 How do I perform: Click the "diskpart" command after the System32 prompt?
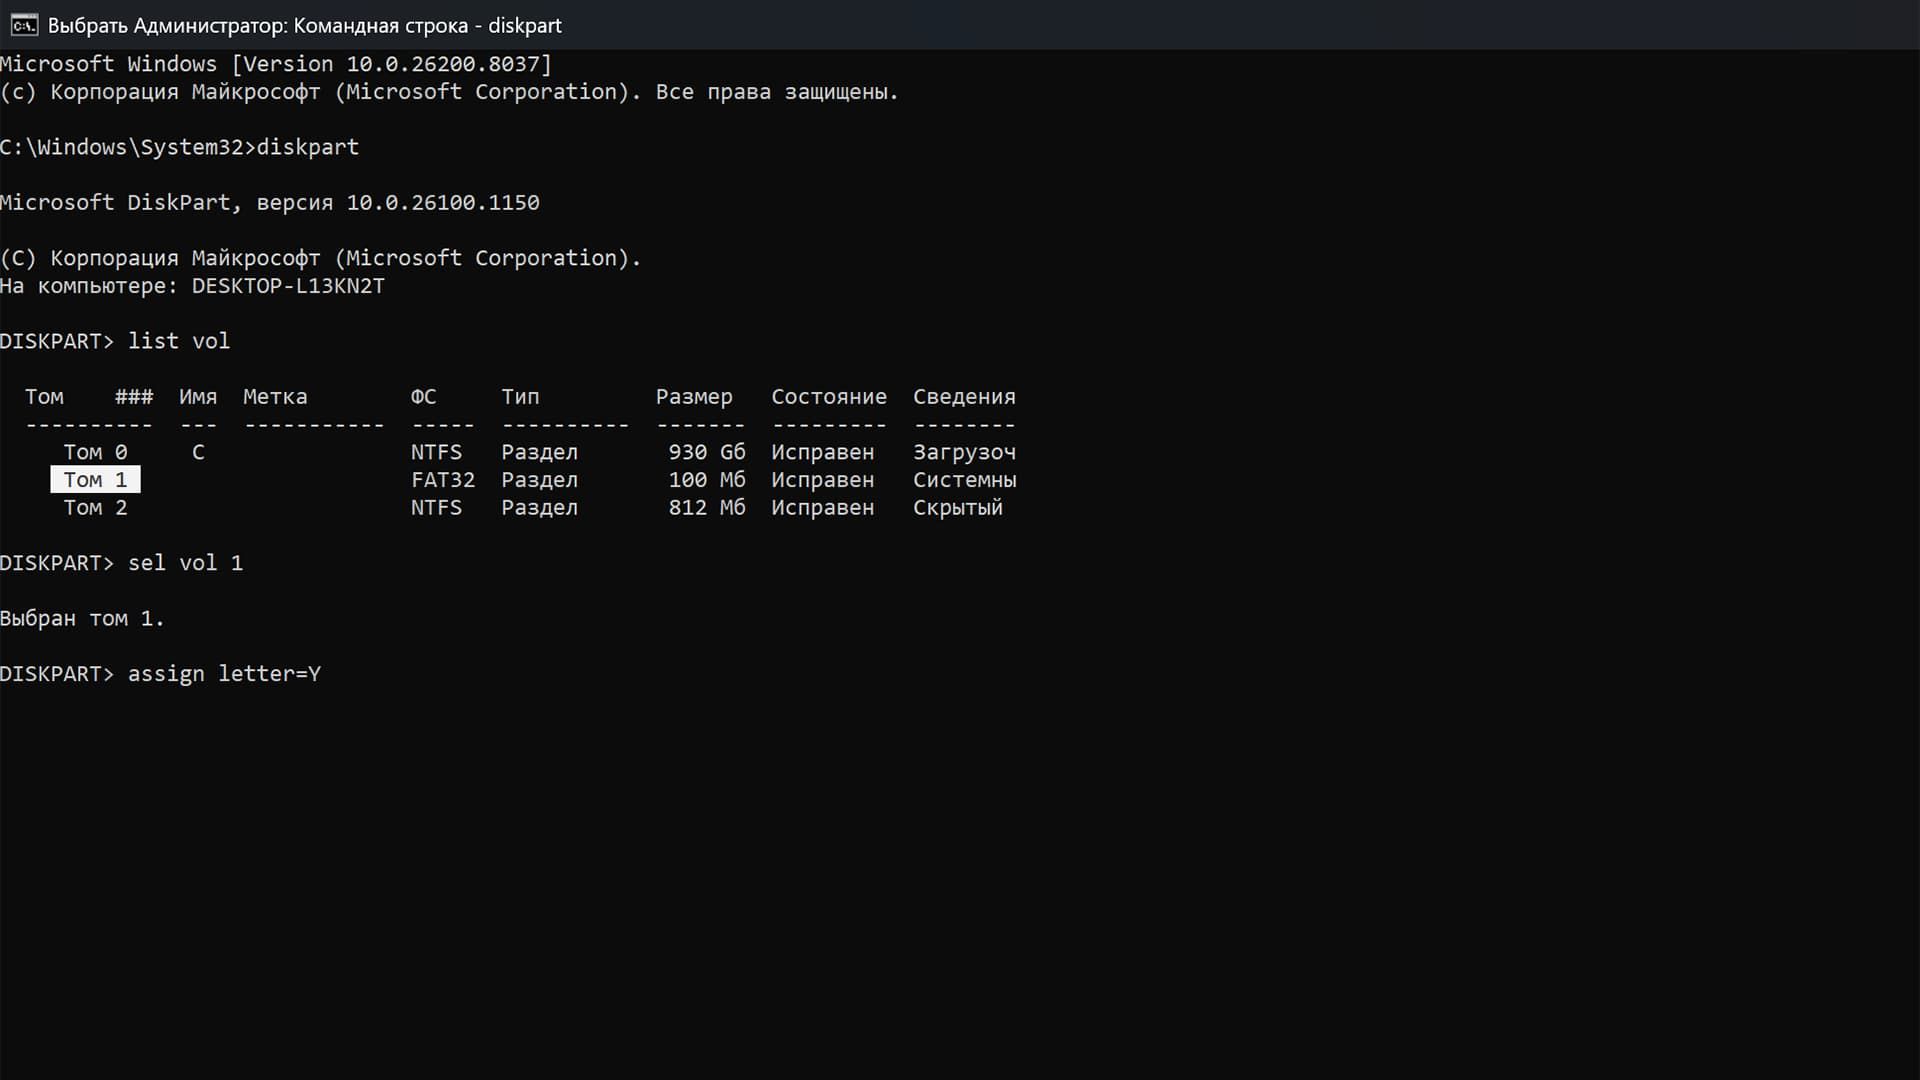[x=308, y=146]
